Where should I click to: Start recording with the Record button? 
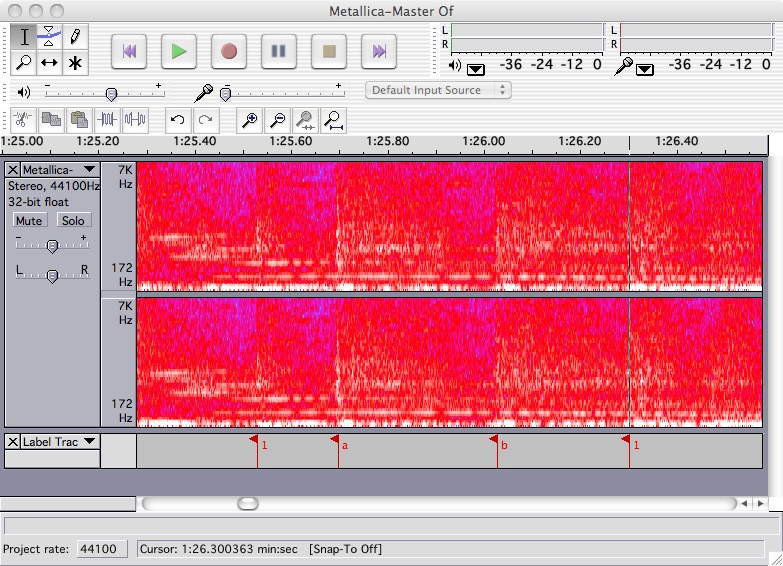[229, 51]
